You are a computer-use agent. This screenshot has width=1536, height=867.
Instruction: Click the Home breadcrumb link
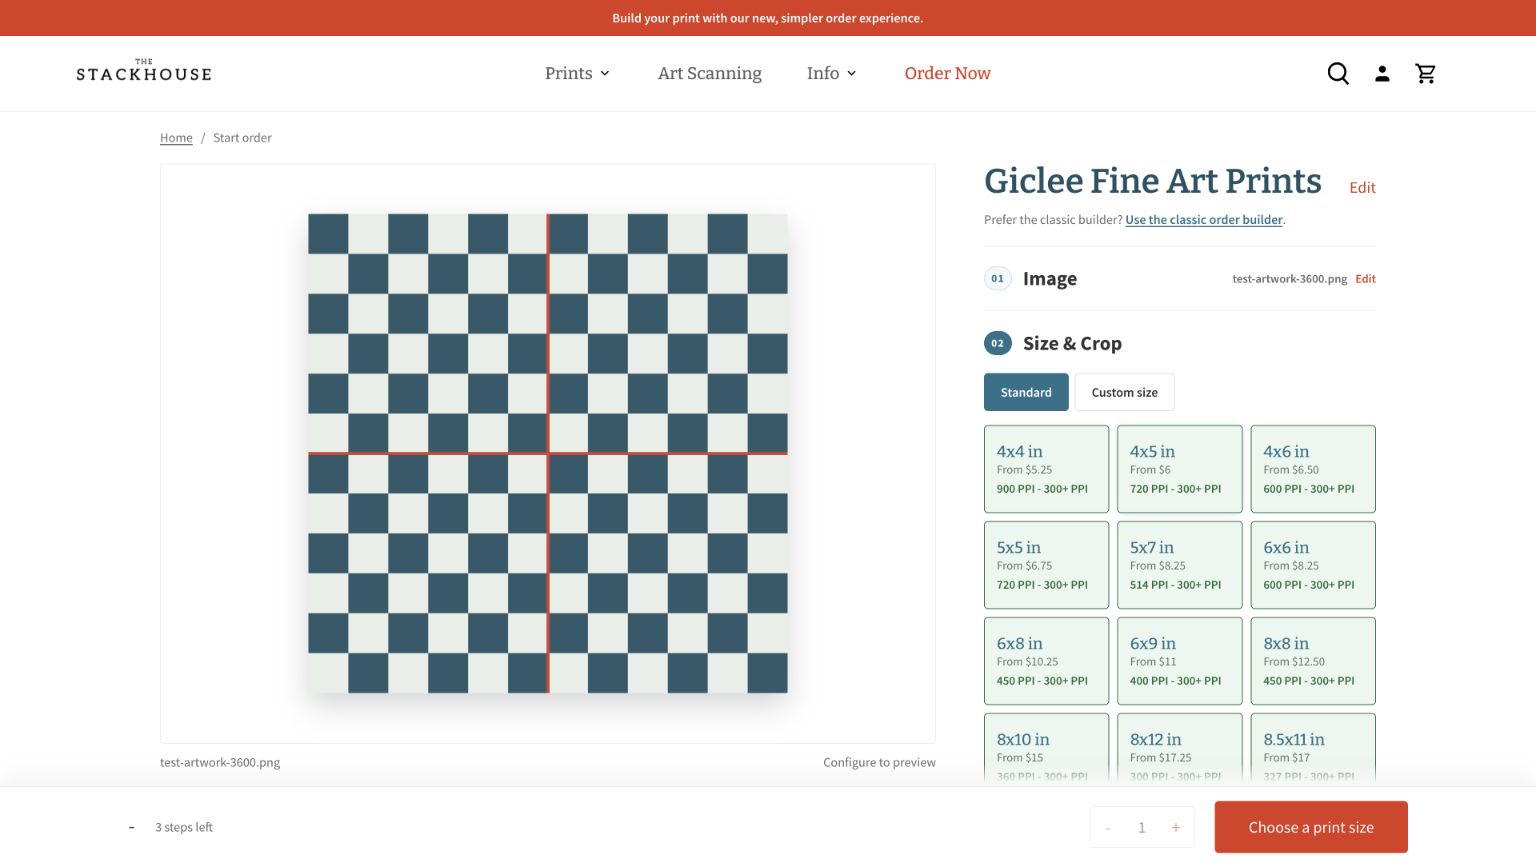tap(176, 138)
